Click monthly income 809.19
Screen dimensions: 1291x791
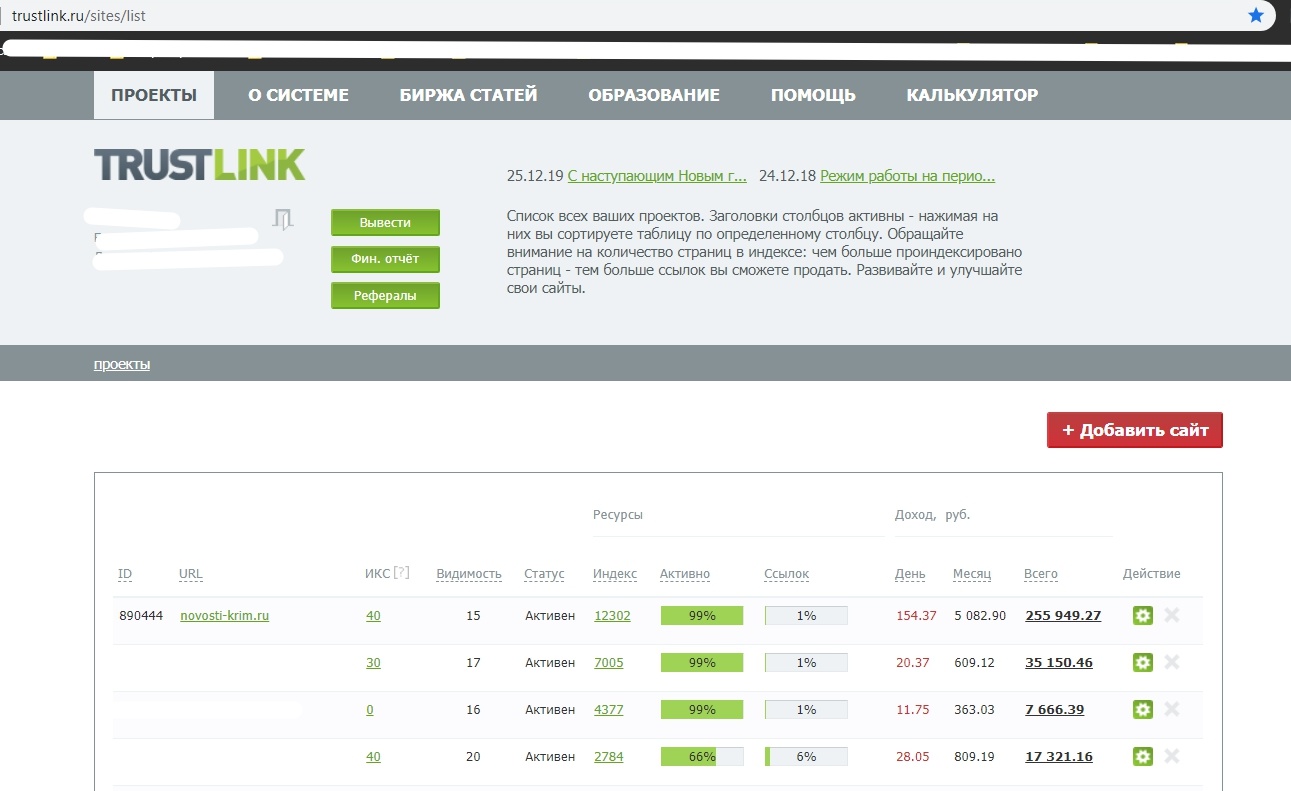974,756
